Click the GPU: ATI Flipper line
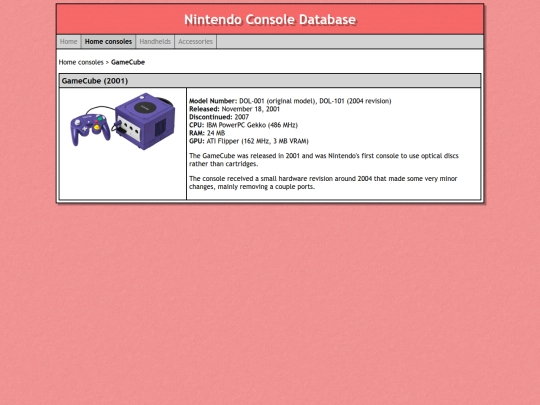This screenshot has width=540, height=405. pyautogui.click(x=249, y=141)
